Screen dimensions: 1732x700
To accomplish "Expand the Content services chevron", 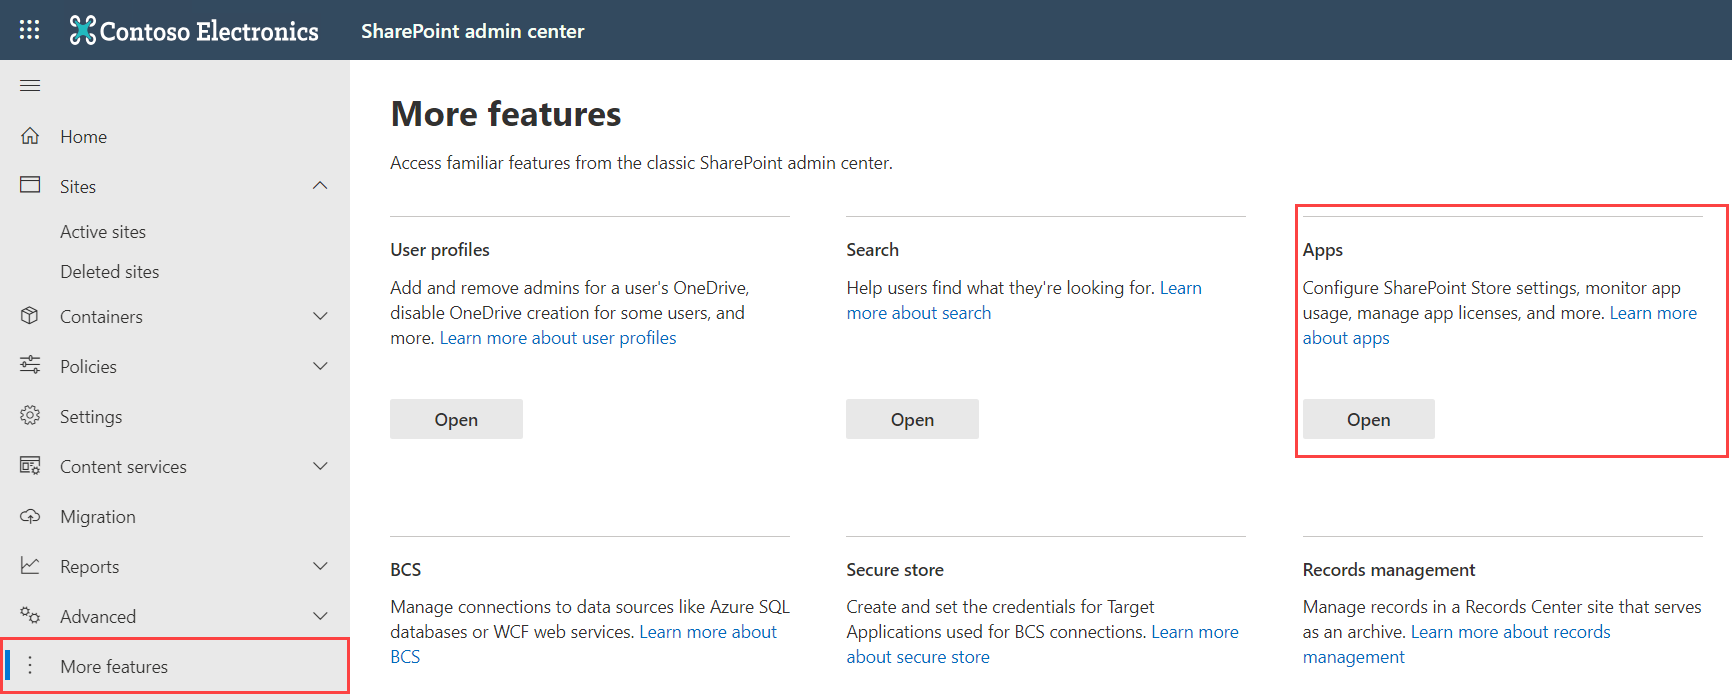I will (x=320, y=466).
